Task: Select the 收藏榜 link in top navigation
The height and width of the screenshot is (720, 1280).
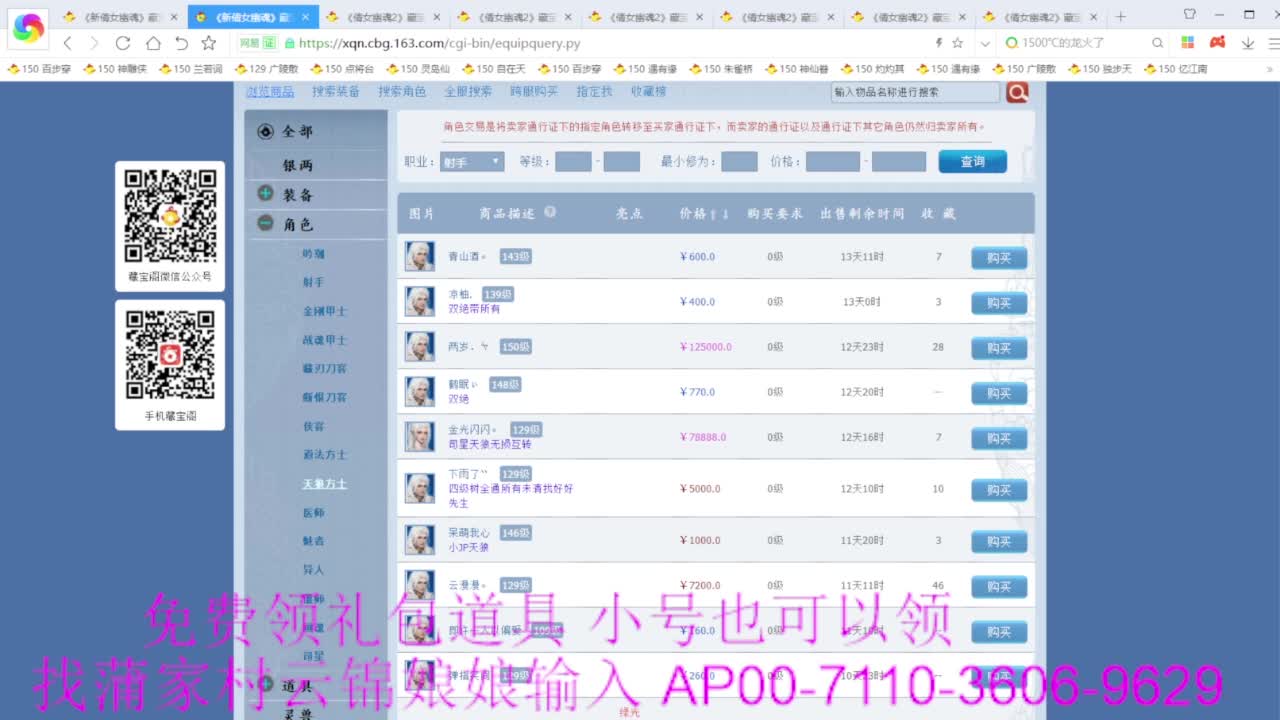Action: pyautogui.click(x=646, y=90)
